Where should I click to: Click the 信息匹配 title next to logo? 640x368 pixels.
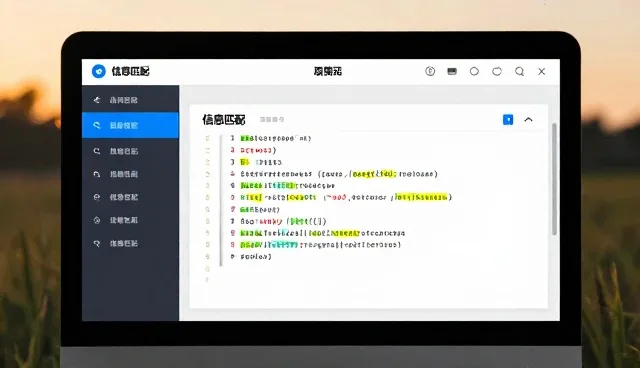point(131,71)
